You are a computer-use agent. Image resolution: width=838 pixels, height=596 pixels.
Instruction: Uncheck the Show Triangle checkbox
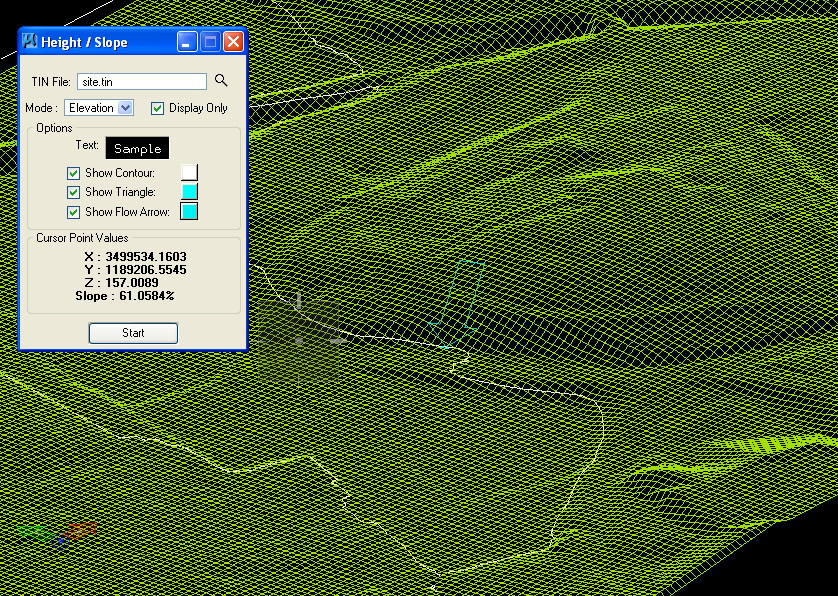pos(73,192)
